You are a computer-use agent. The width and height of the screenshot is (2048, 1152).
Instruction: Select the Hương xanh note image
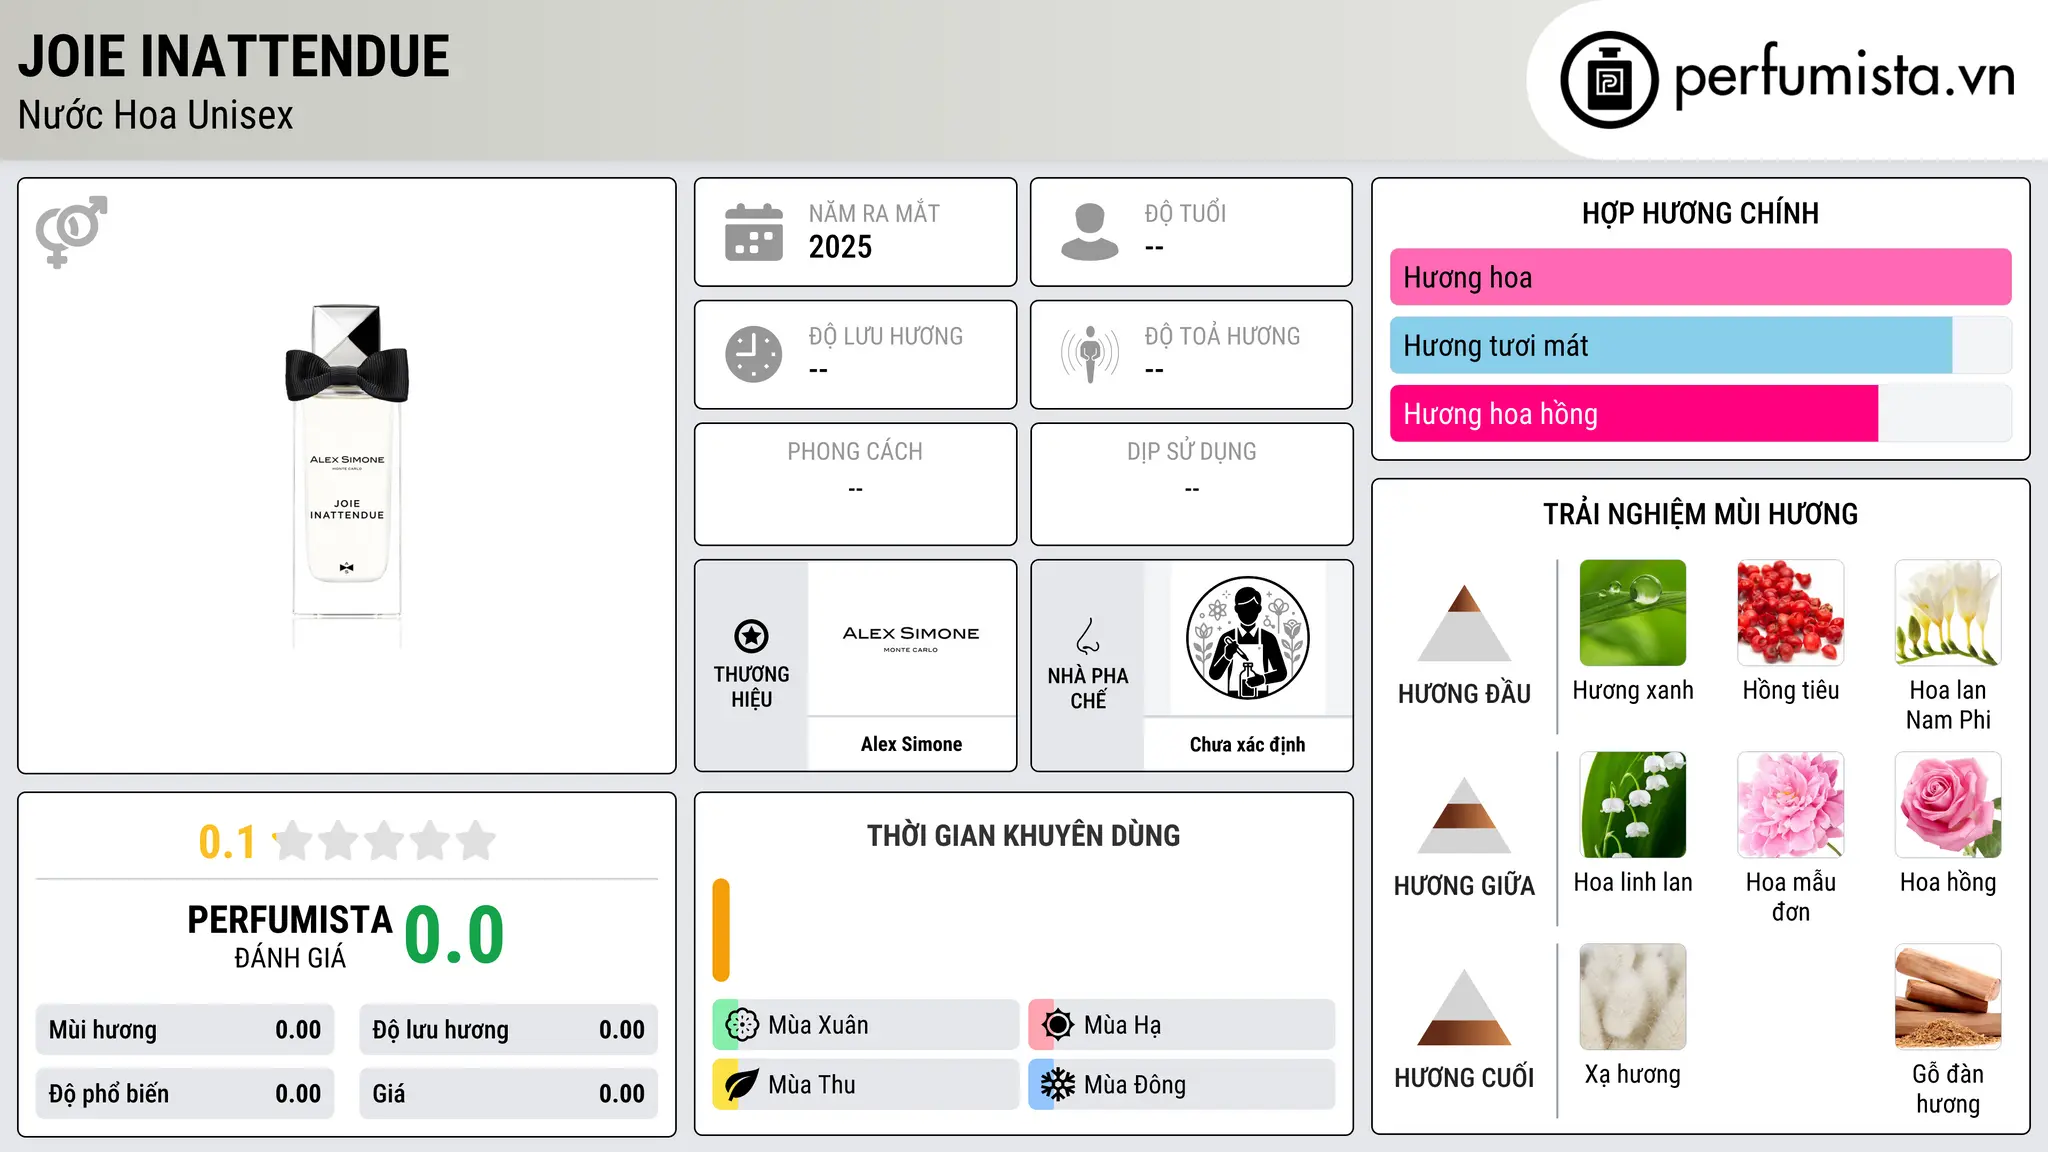(x=1633, y=613)
